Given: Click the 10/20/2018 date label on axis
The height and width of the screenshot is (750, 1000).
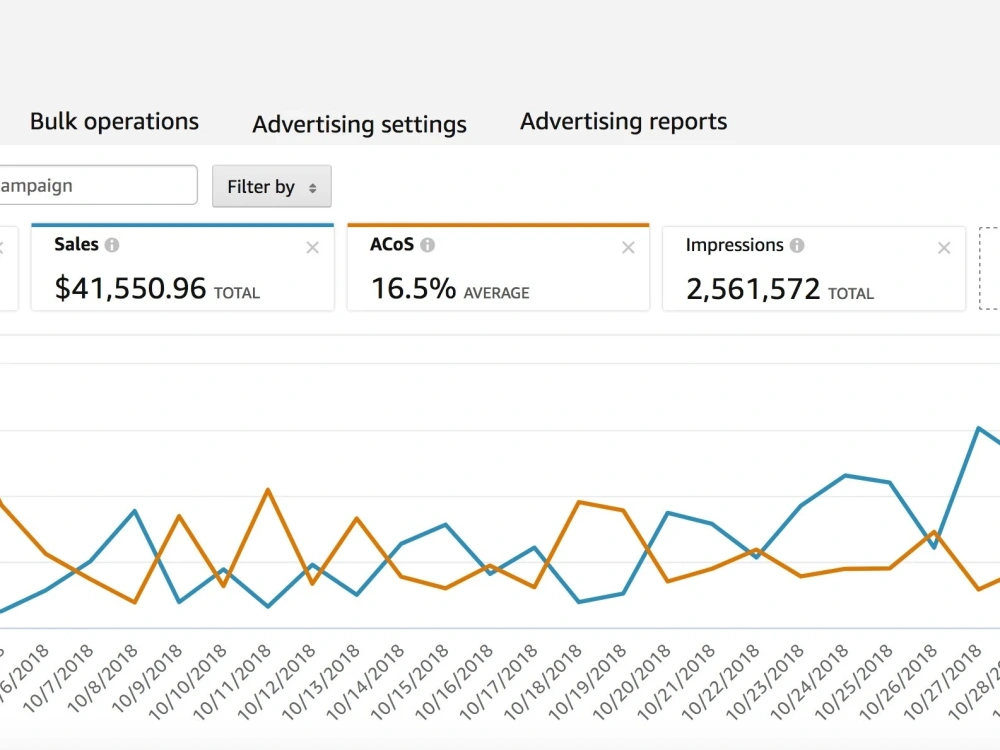Looking at the screenshot, I should pos(632,680).
